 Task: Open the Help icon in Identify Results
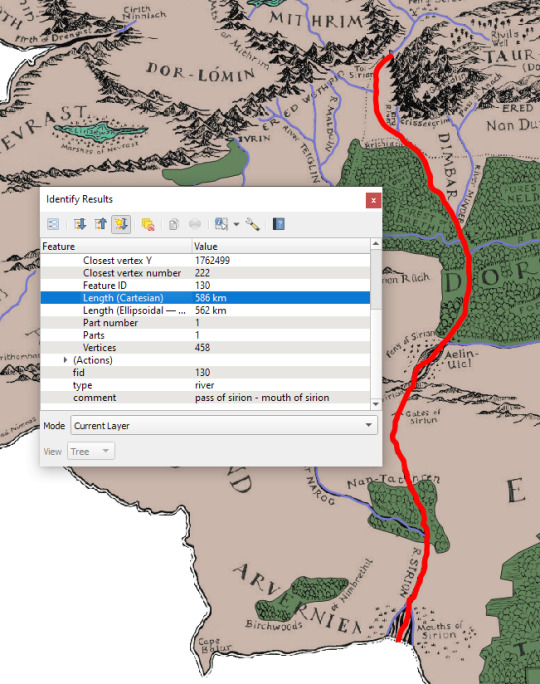point(279,224)
